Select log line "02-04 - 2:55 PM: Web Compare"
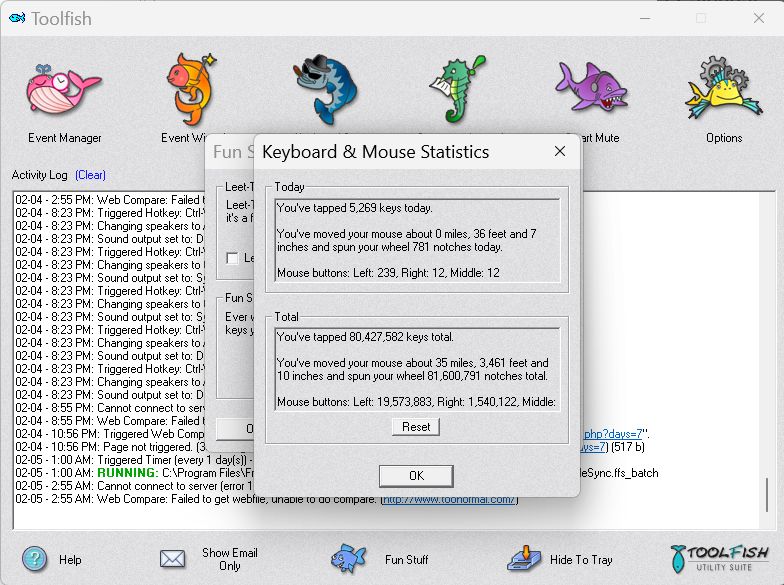 [x=110, y=200]
